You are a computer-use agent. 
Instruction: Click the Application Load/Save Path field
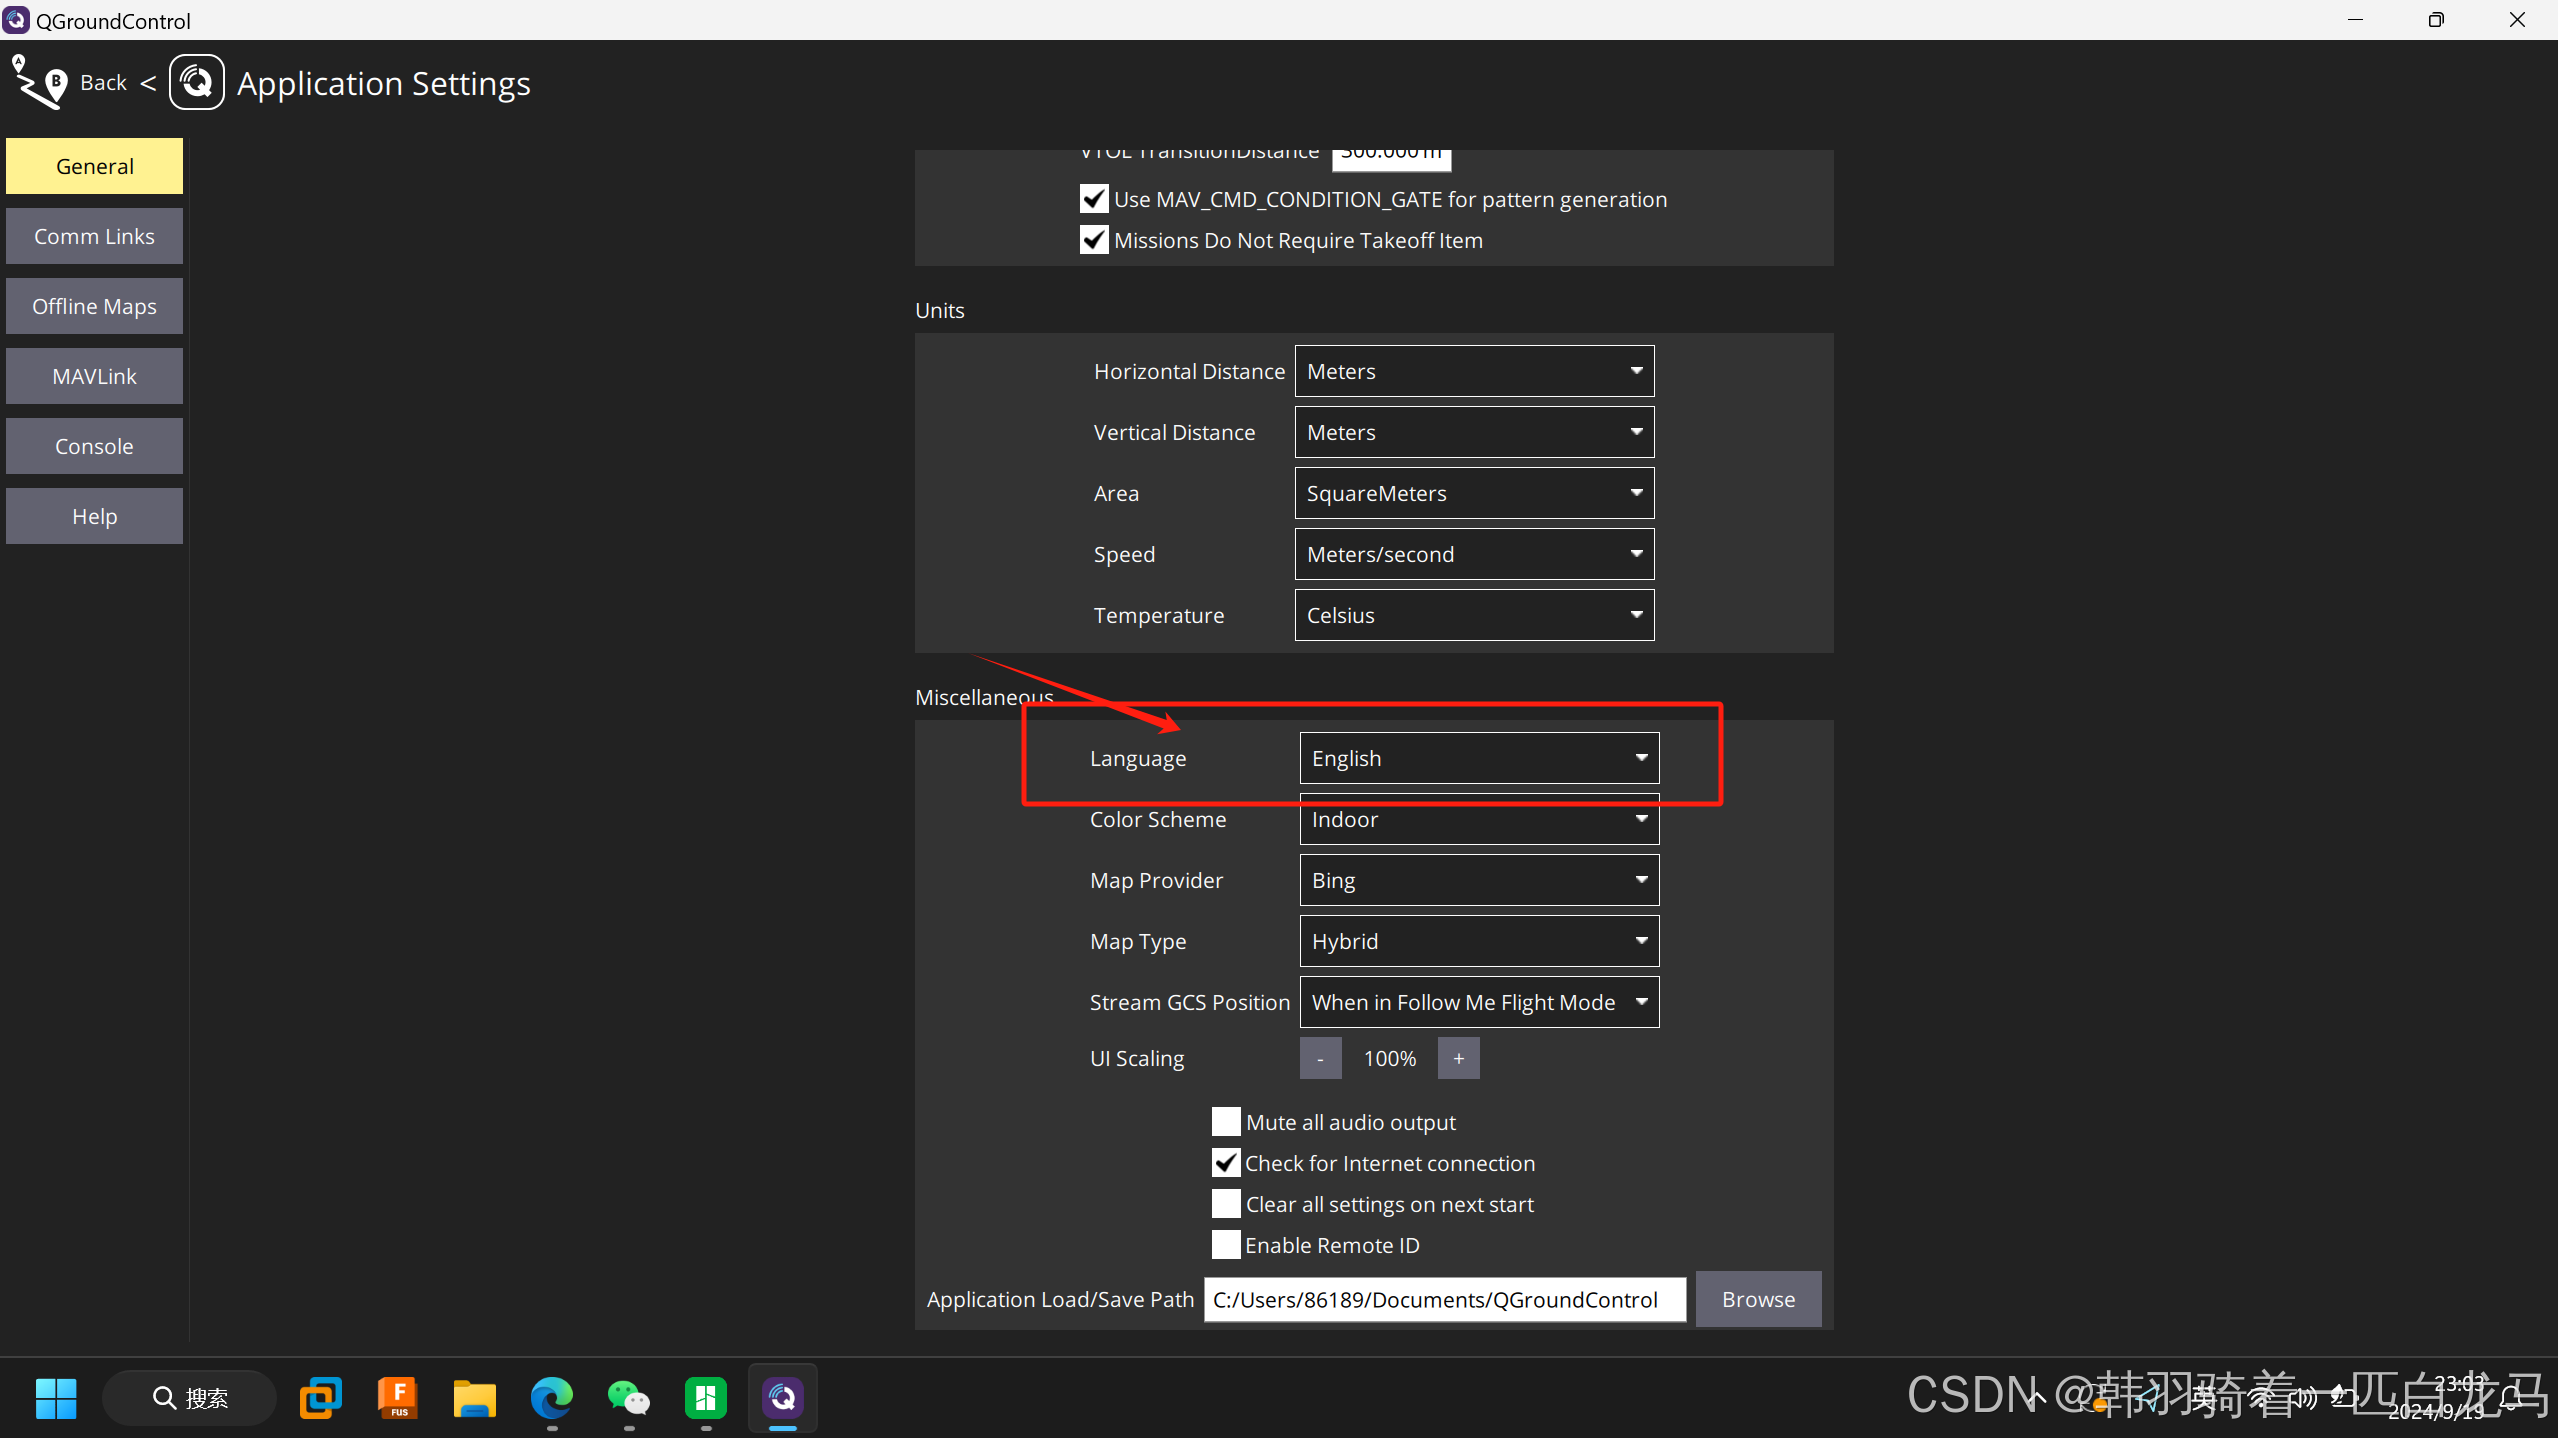pos(1444,1299)
